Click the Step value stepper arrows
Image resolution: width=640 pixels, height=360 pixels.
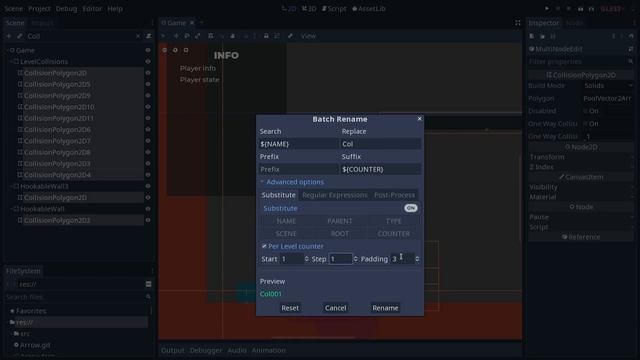[x=356, y=259]
